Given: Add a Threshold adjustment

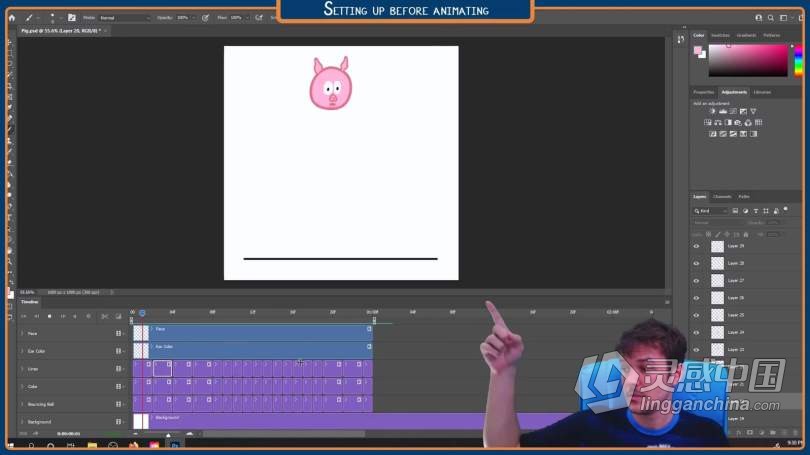Looking at the screenshot, I should pos(733,134).
